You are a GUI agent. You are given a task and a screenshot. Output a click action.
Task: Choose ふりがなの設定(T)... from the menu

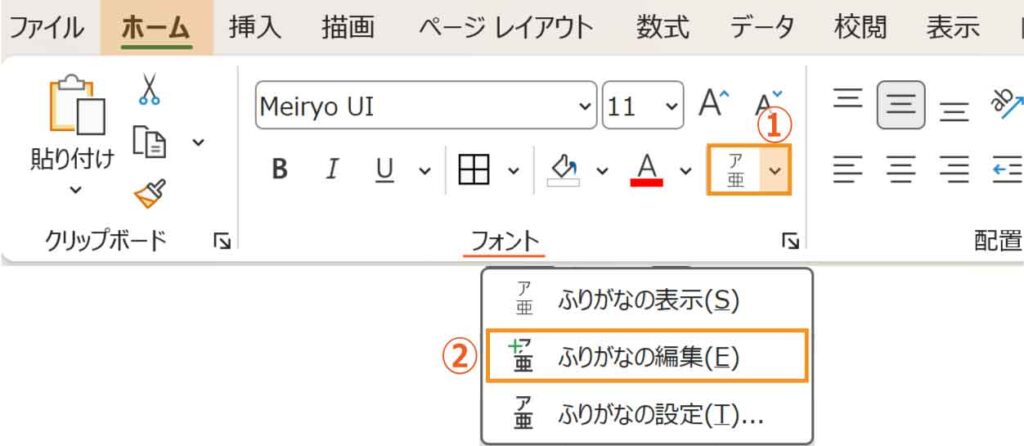pyautogui.click(x=647, y=414)
